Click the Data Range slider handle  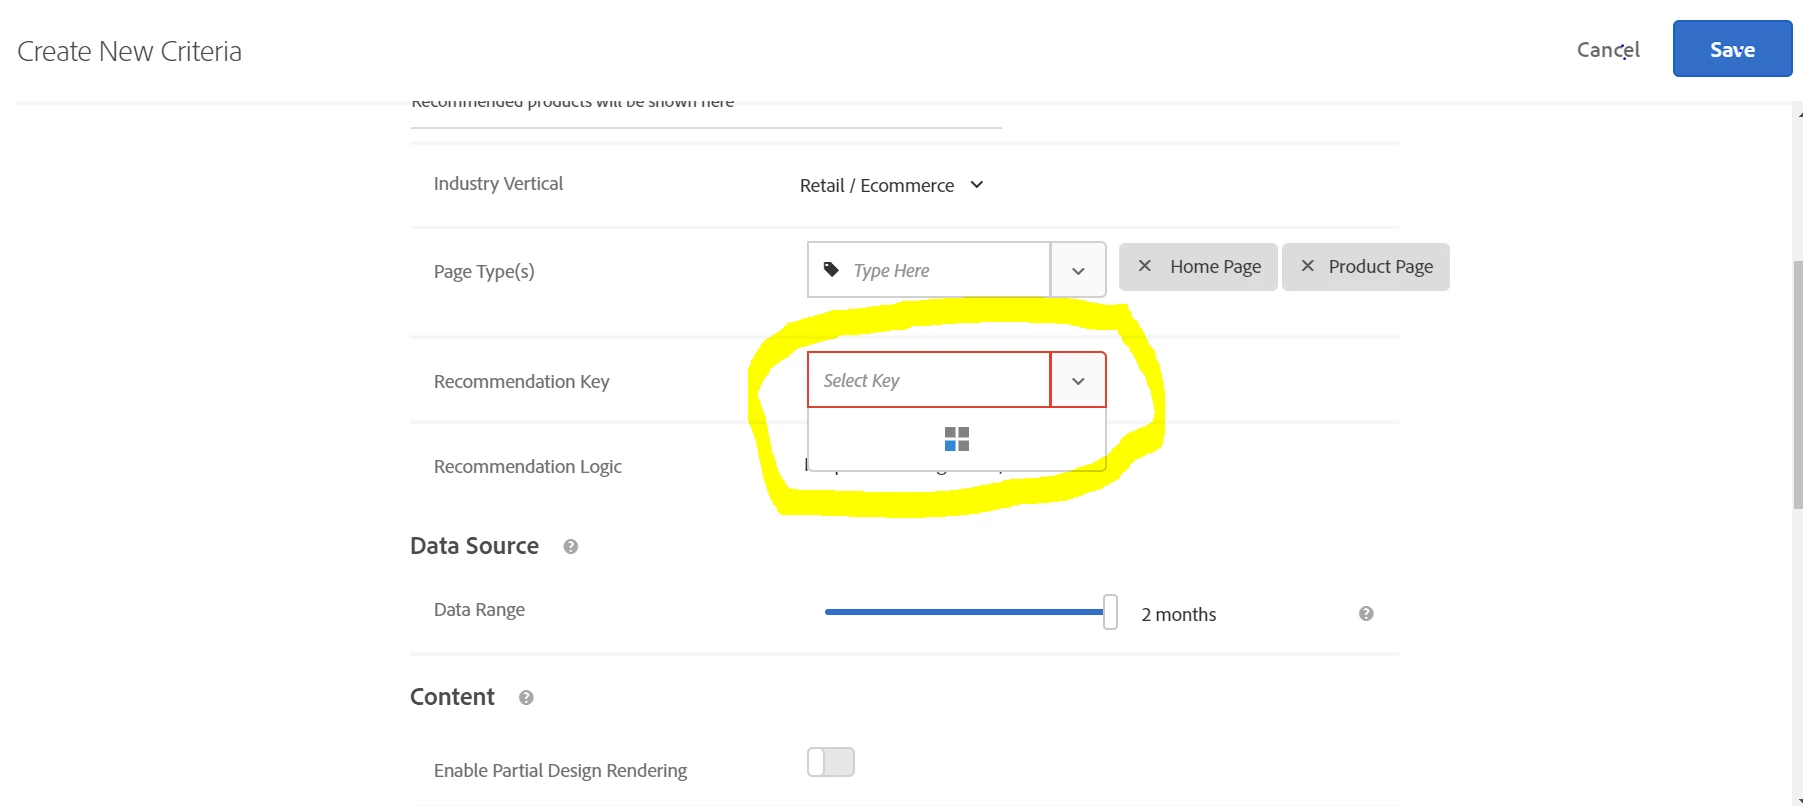pyautogui.click(x=1110, y=611)
